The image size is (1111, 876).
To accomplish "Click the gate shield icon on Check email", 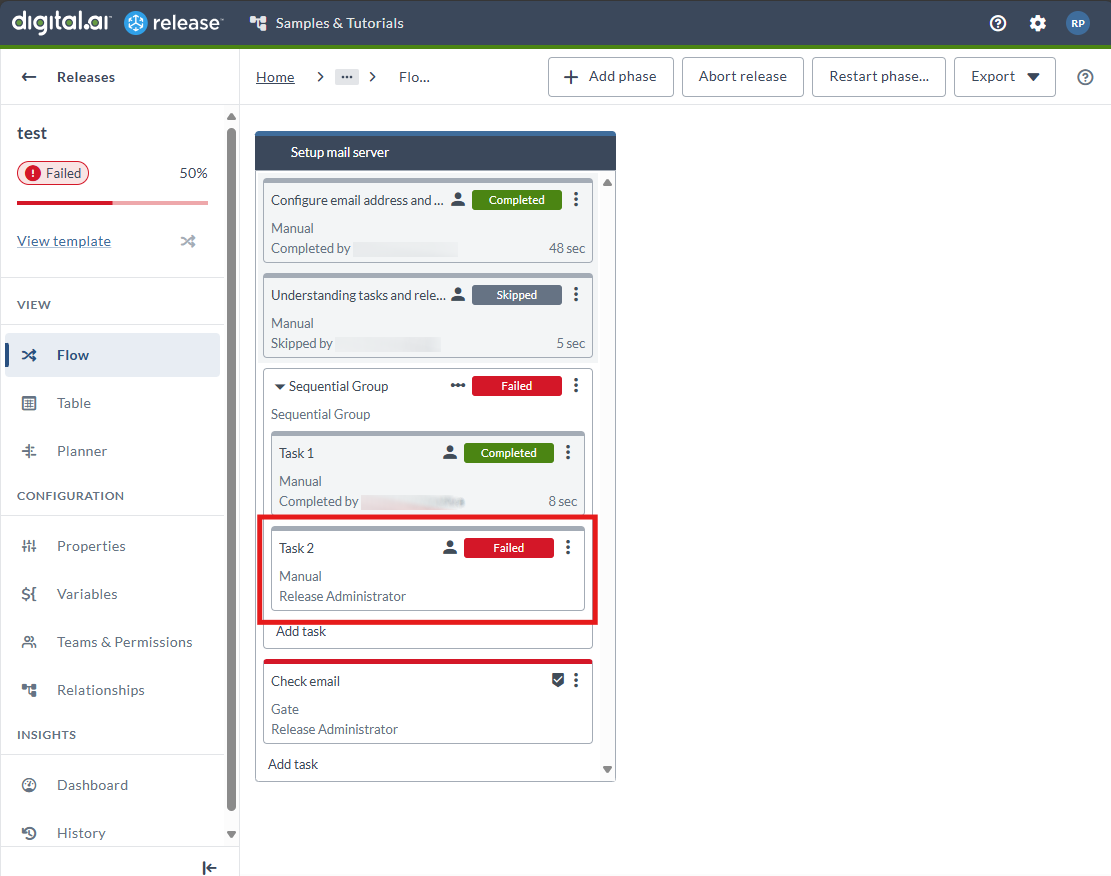I will point(558,680).
